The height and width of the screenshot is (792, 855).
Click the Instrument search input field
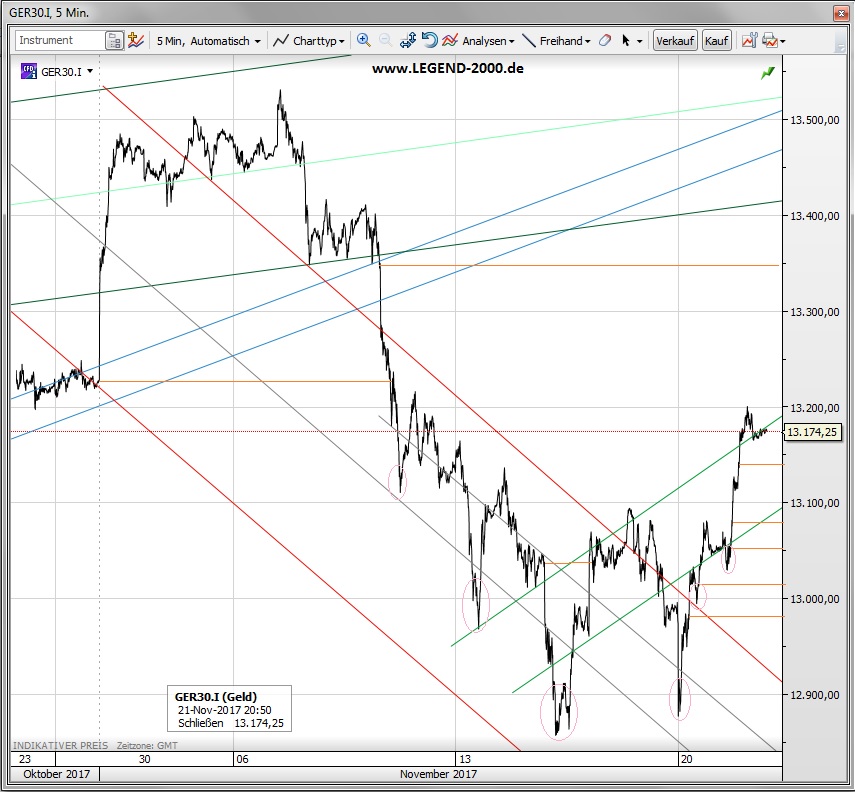(60, 40)
